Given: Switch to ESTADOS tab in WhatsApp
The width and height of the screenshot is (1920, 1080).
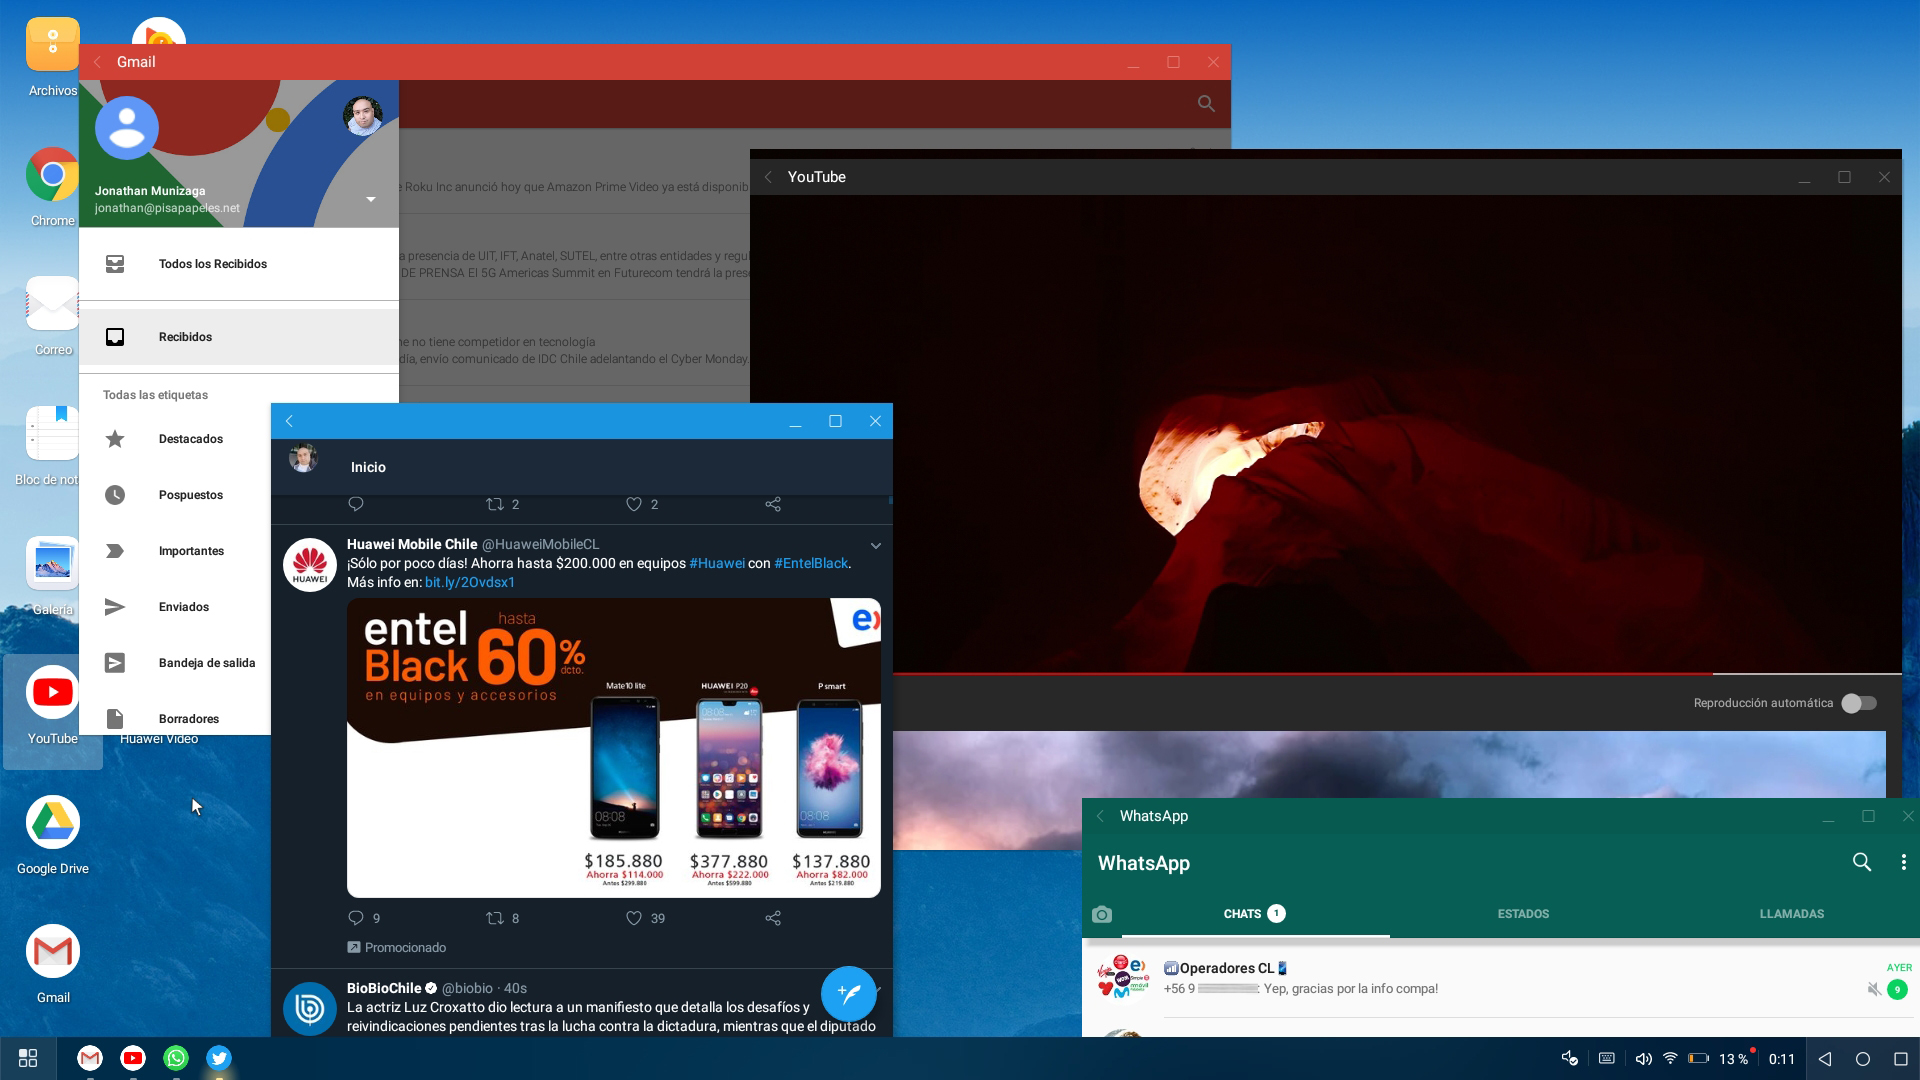Looking at the screenshot, I should click(x=1523, y=914).
